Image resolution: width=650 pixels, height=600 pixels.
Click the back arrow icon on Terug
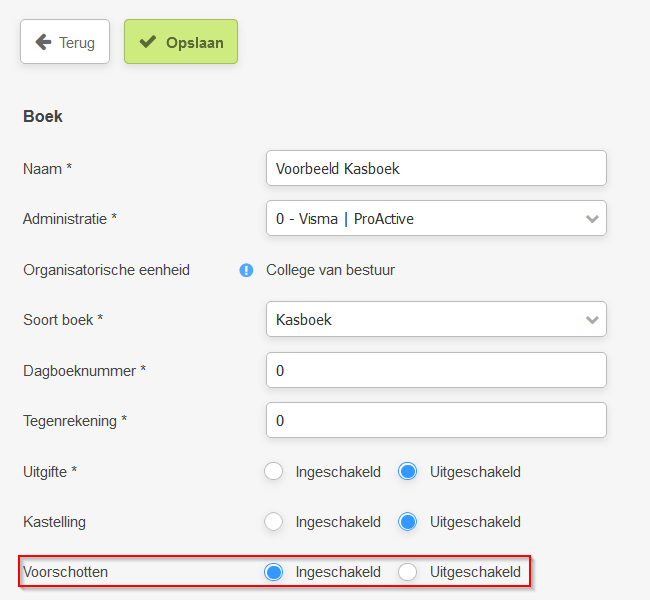[x=43, y=42]
